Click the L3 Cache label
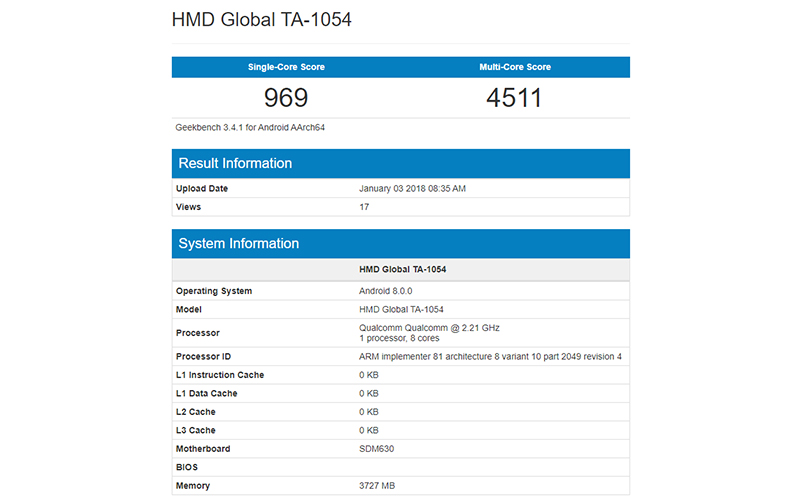800x500 pixels. pyautogui.click(x=195, y=430)
